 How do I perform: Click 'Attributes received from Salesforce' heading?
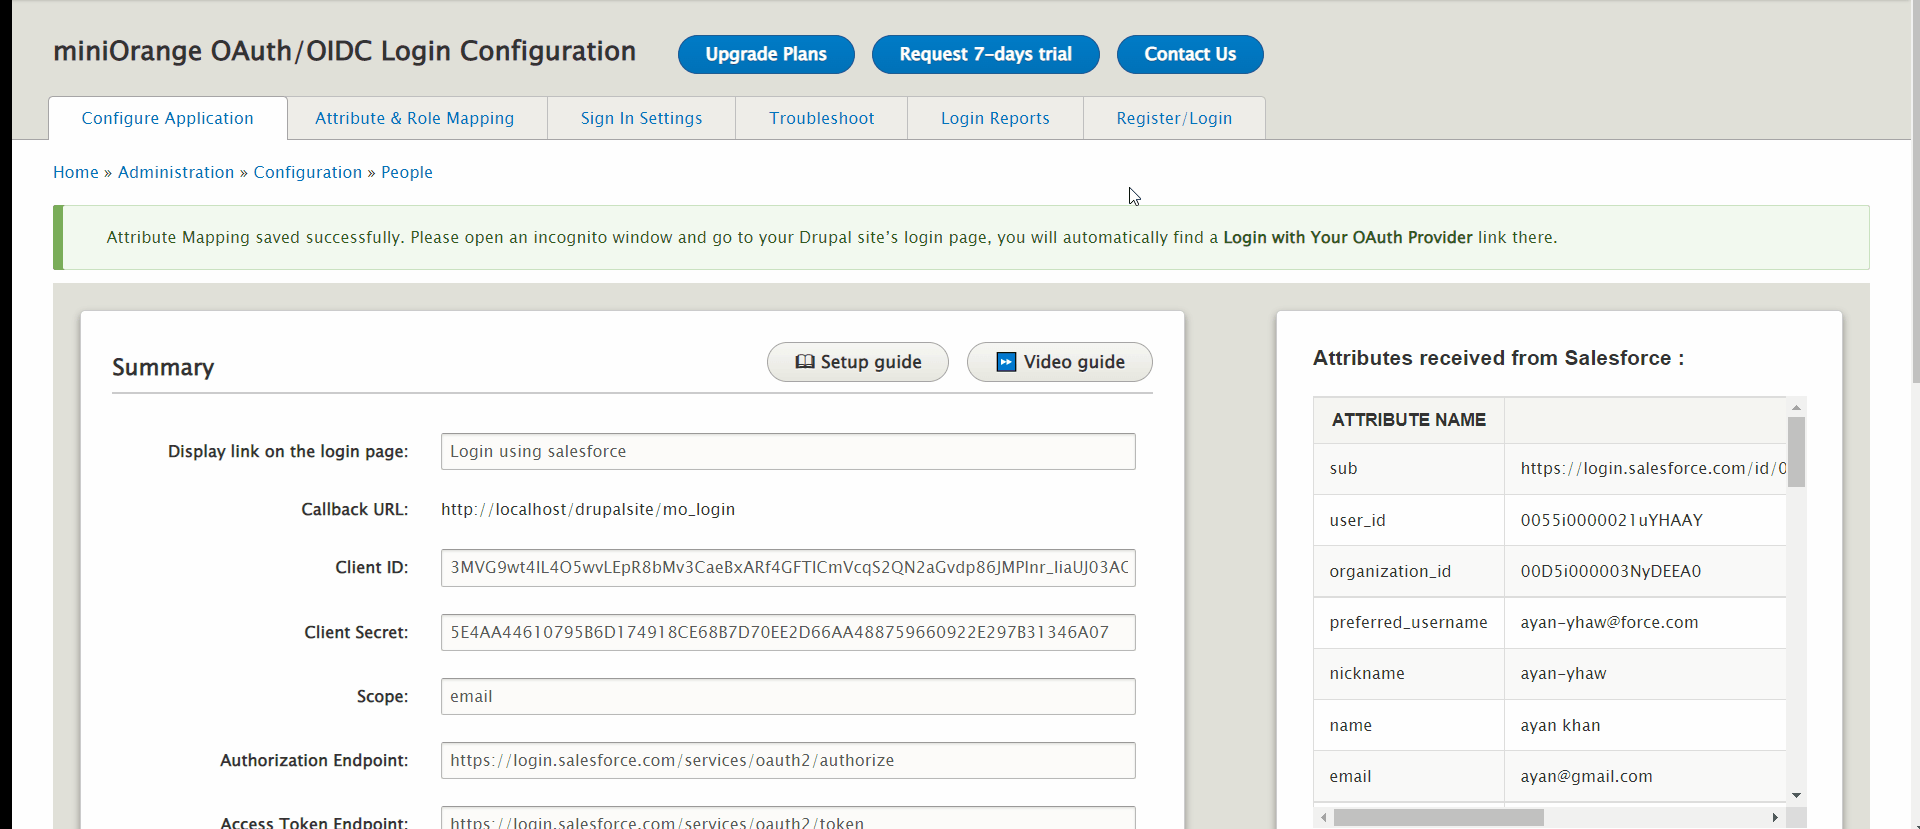tap(1498, 358)
